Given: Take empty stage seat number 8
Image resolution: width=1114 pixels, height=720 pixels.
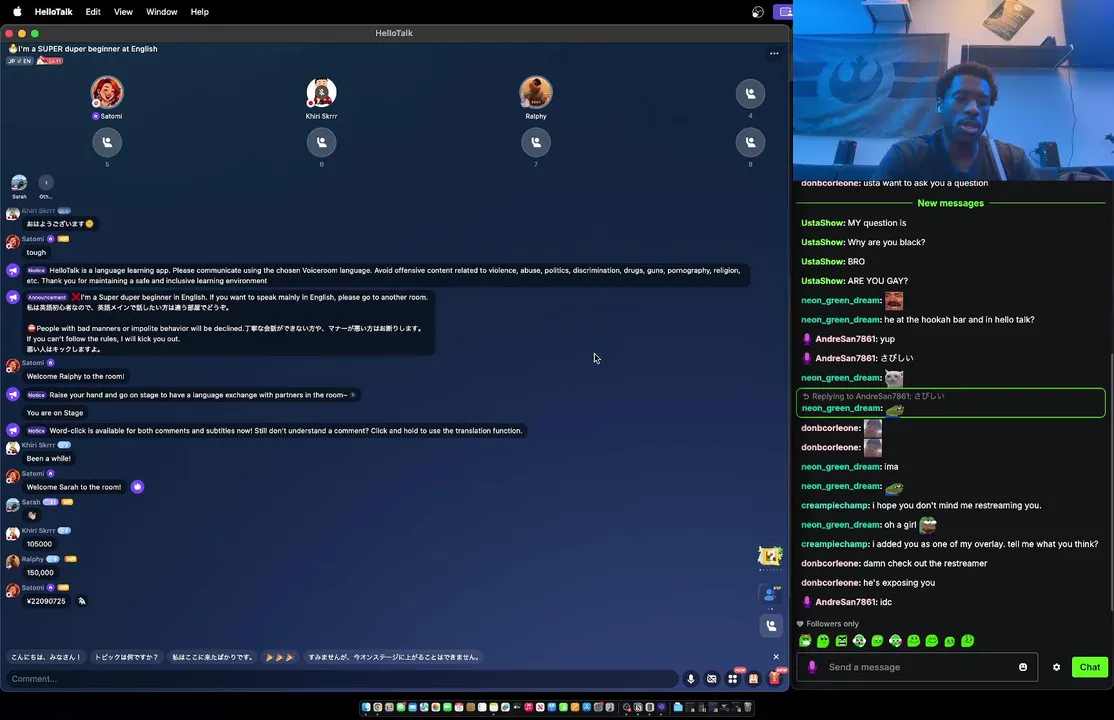Looking at the screenshot, I should coord(750,142).
